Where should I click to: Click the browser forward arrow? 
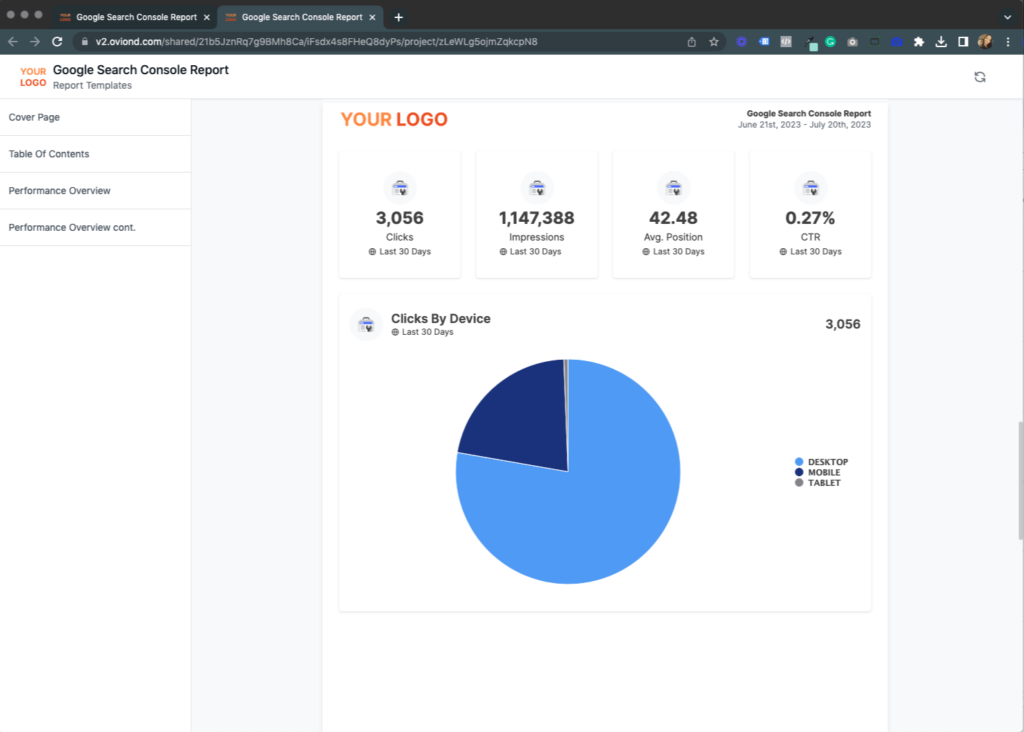(x=35, y=42)
